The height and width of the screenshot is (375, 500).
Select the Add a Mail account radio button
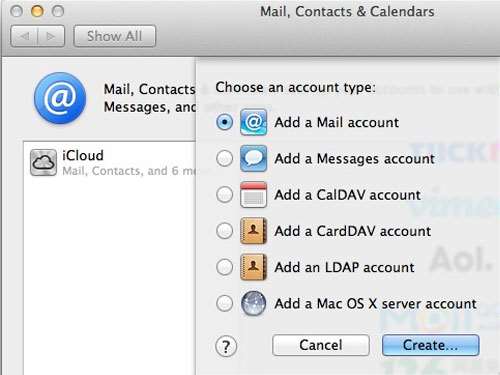tap(225, 122)
